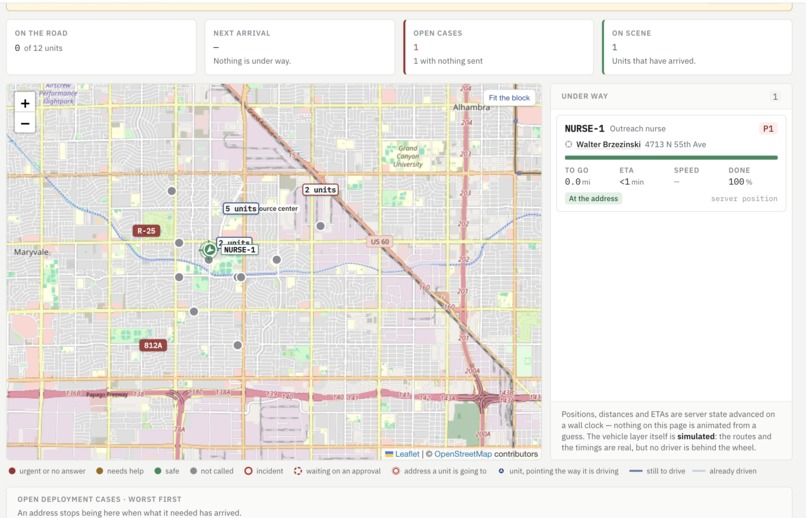Image resolution: width=806 pixels, height=518 pixels.
Task: Click the urgent or no answer legend dot
Action: click(x=12, y=471)
